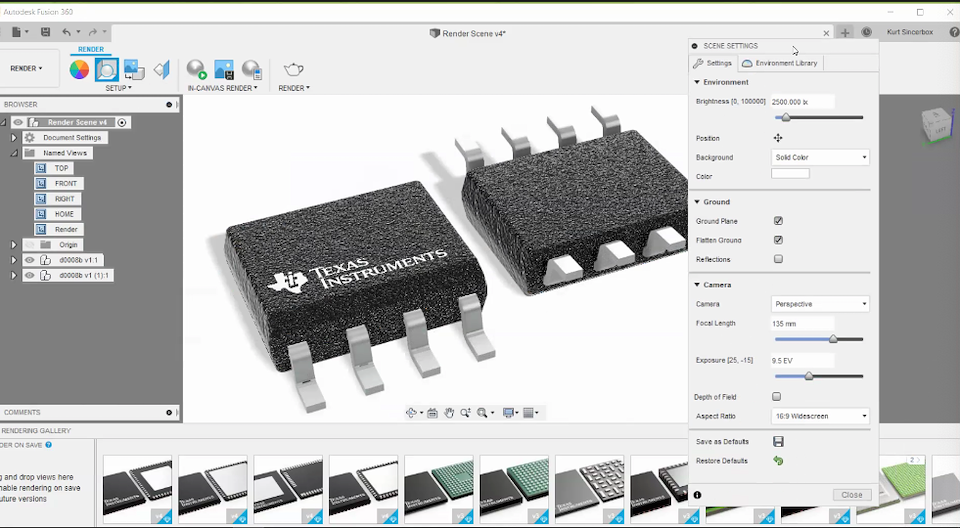
Task: Open the Background Solid Color dropdown
Action: 820,158
